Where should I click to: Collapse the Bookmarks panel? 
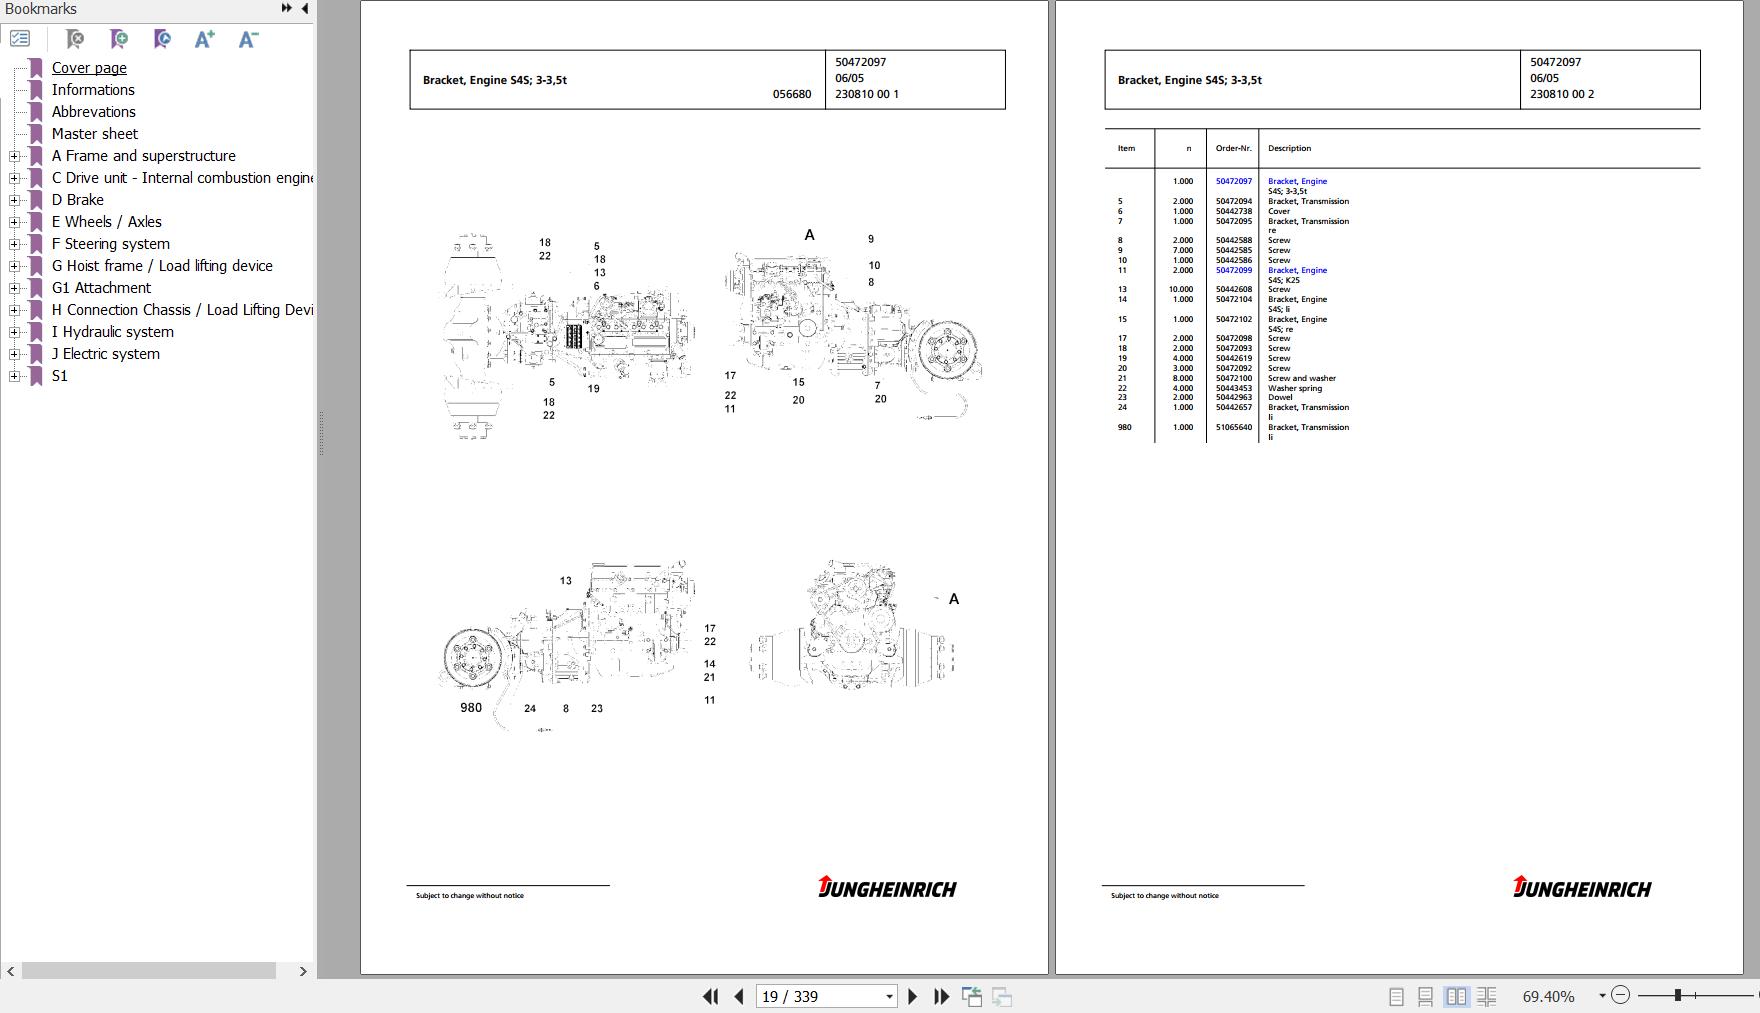tap(304, 8)
